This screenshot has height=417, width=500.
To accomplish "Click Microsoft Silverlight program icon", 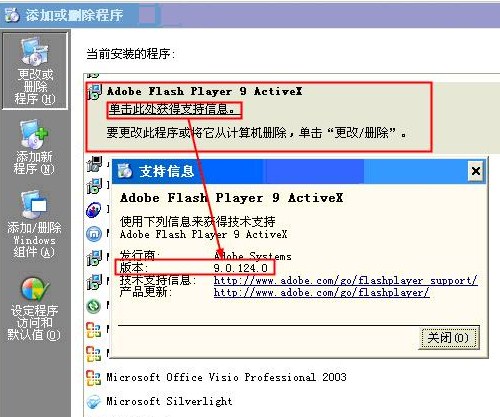I will (94, 402).
